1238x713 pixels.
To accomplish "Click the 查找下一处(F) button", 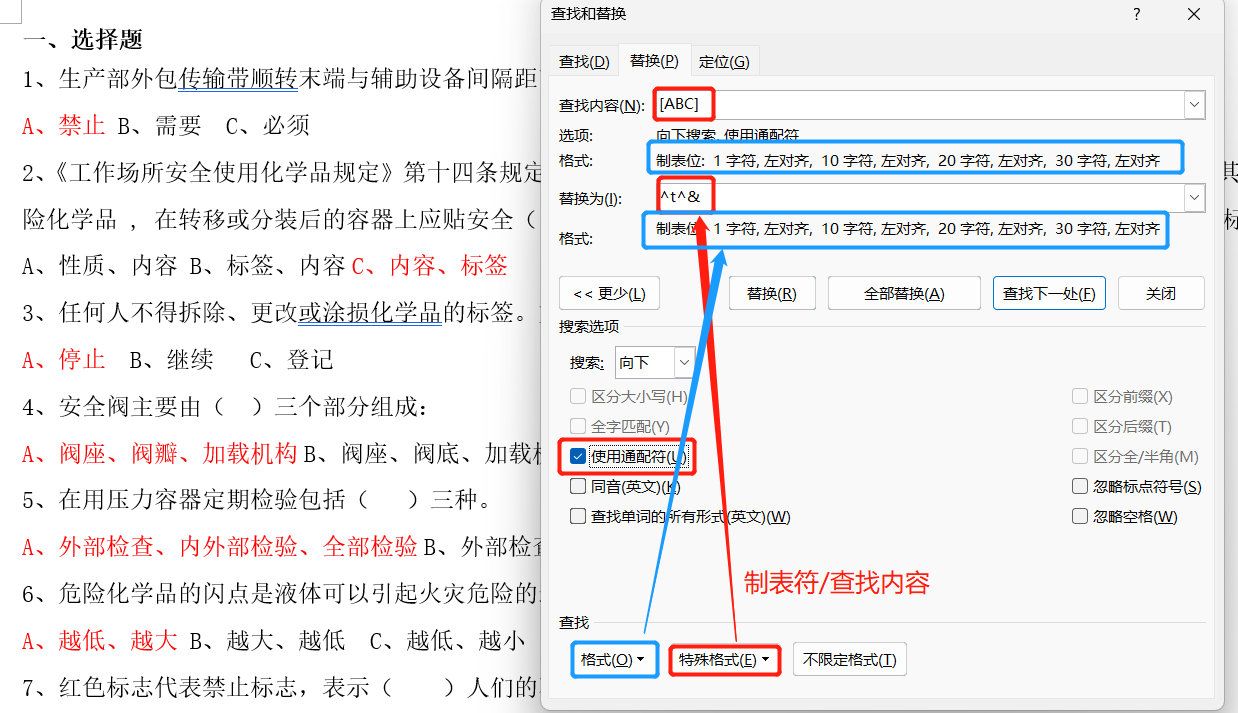I will click(1049, 294).
